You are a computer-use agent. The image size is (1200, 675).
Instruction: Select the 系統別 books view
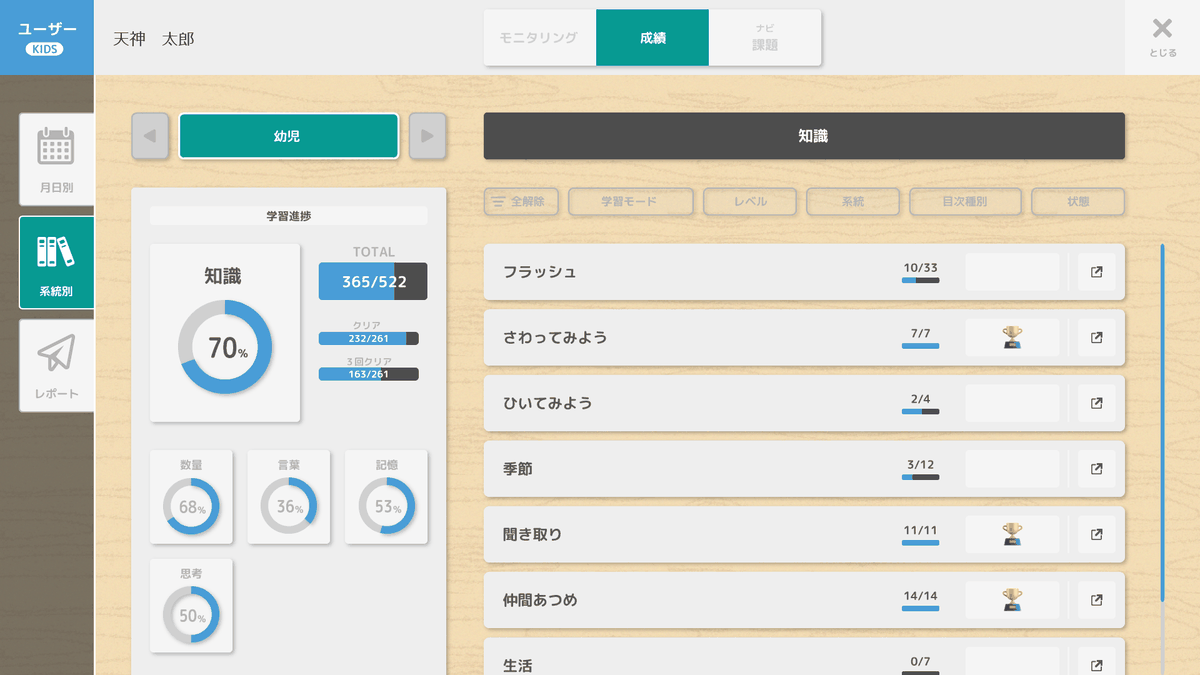click(56, 262)
